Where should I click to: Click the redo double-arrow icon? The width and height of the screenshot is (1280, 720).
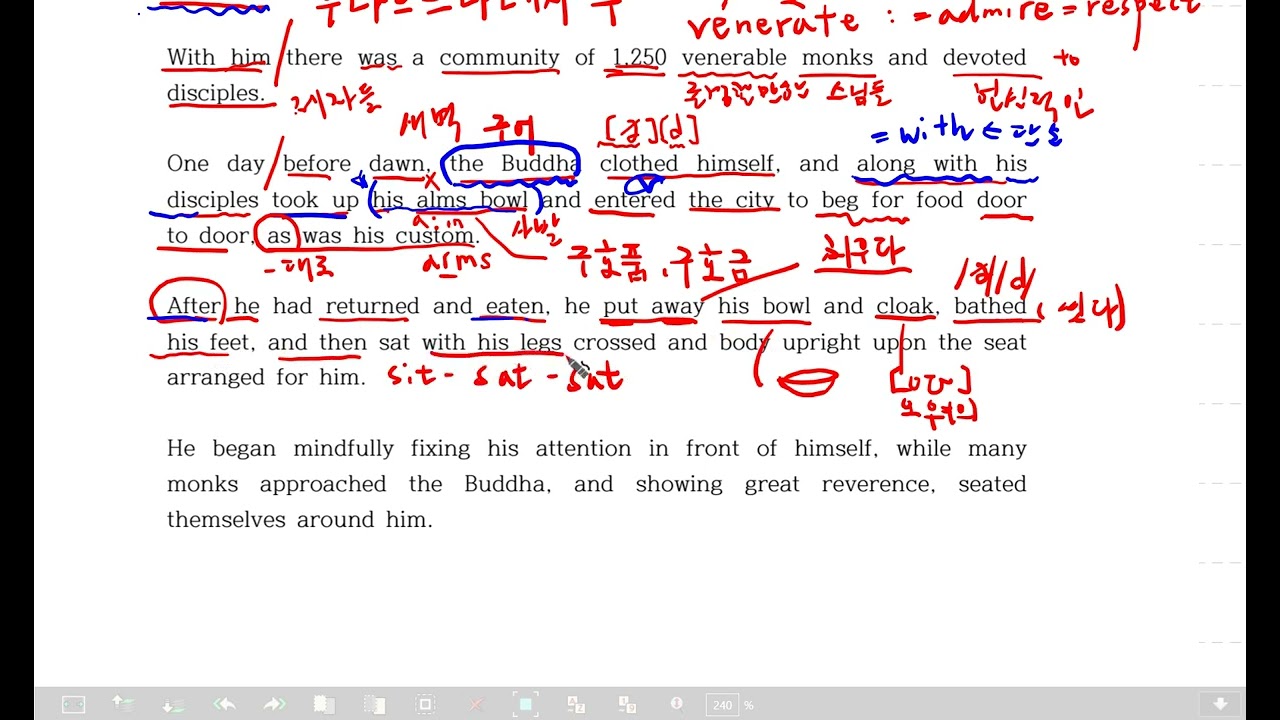point(275,704)
